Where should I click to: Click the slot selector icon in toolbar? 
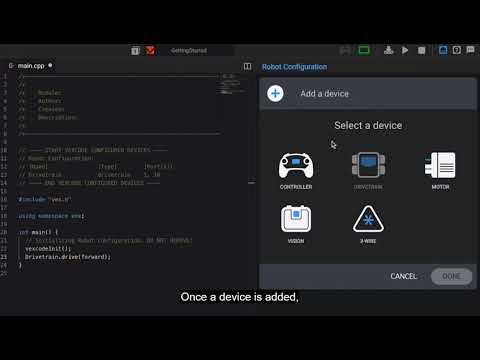click(135, 51)
